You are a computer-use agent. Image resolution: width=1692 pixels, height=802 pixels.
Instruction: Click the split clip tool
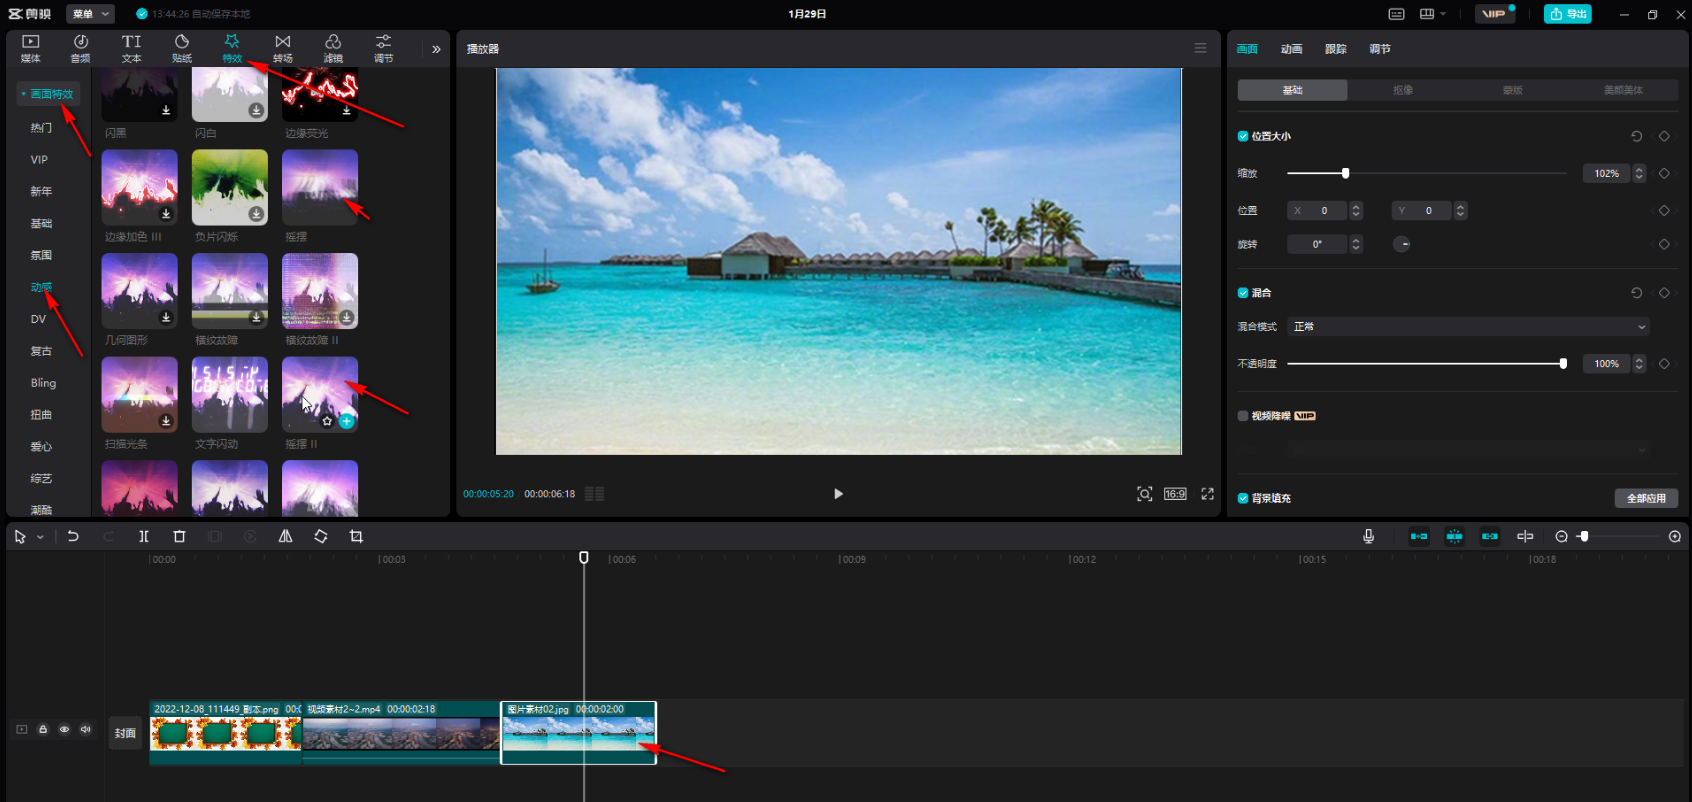pos(144,537)
